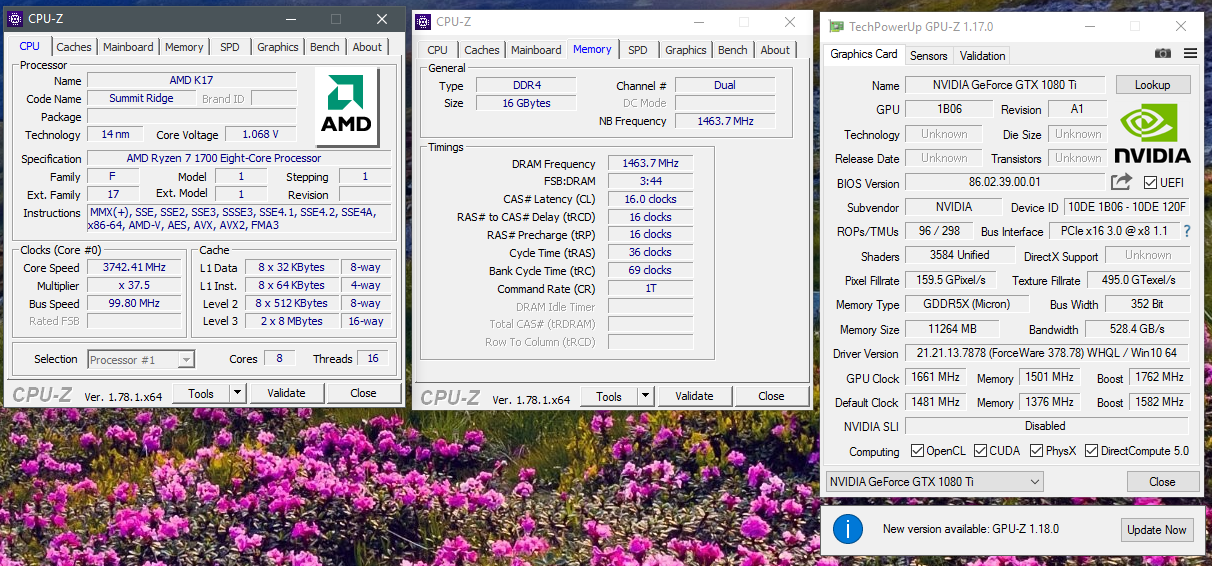The width and height of the screenshot is (1212, 566).
Task: Open Mainboard tab in left CPU-Z
Action: [128, 47]
